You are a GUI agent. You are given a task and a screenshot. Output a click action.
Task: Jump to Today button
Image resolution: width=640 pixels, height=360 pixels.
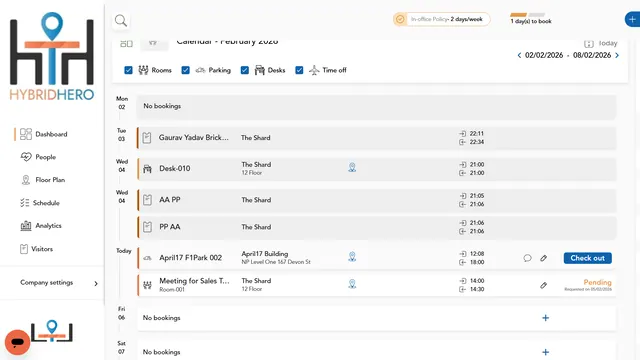point(601,43)
